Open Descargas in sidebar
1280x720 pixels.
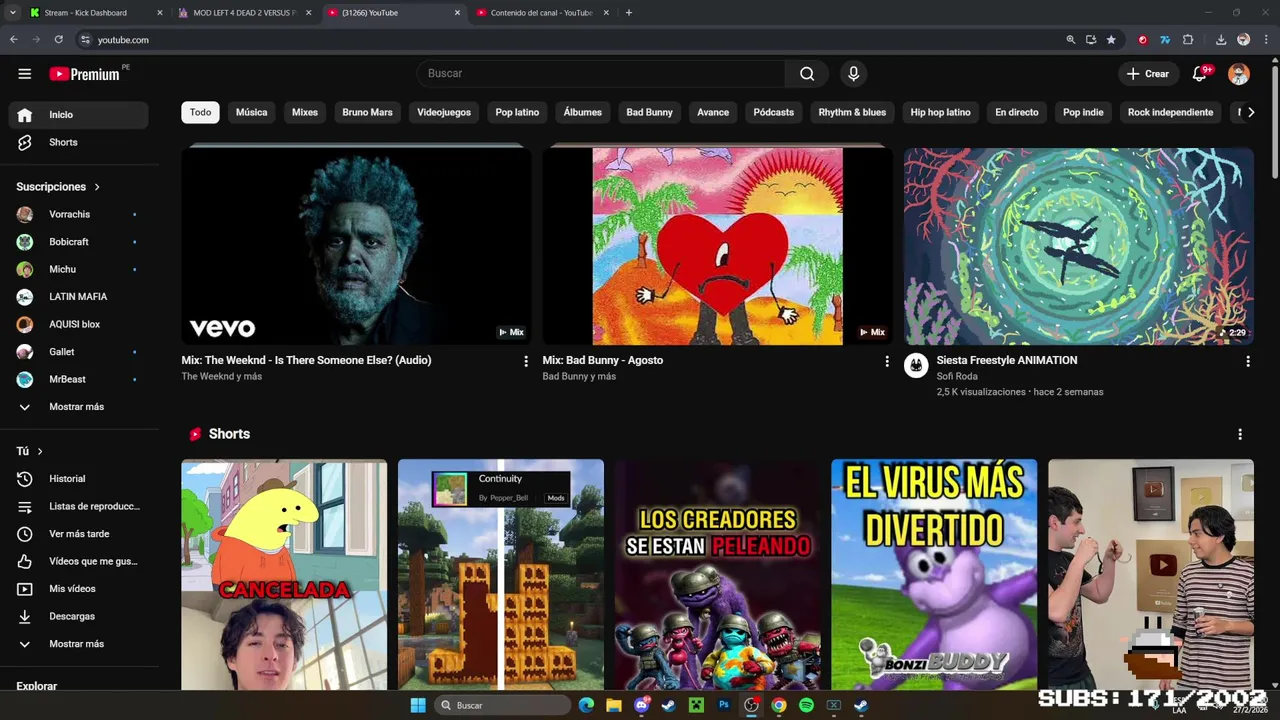[x=79, y=617]
